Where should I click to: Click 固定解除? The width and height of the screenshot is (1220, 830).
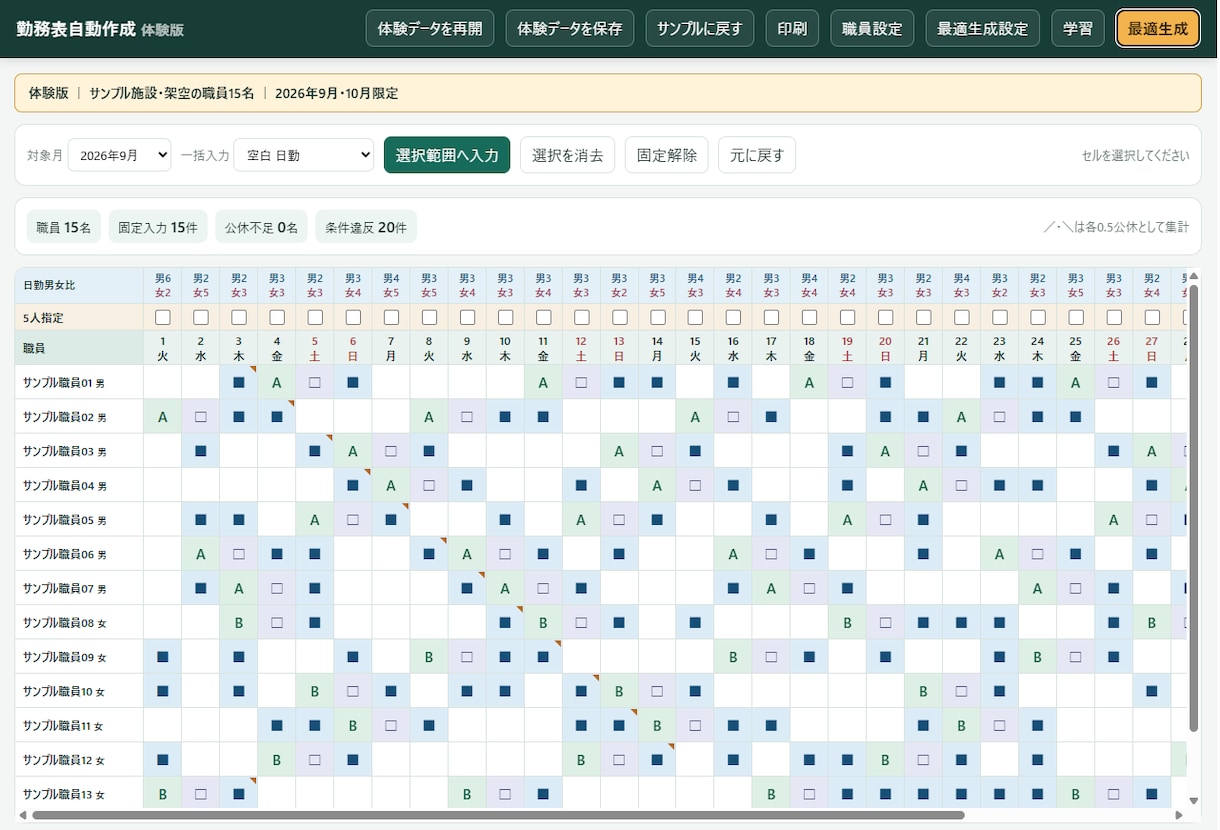667,155
